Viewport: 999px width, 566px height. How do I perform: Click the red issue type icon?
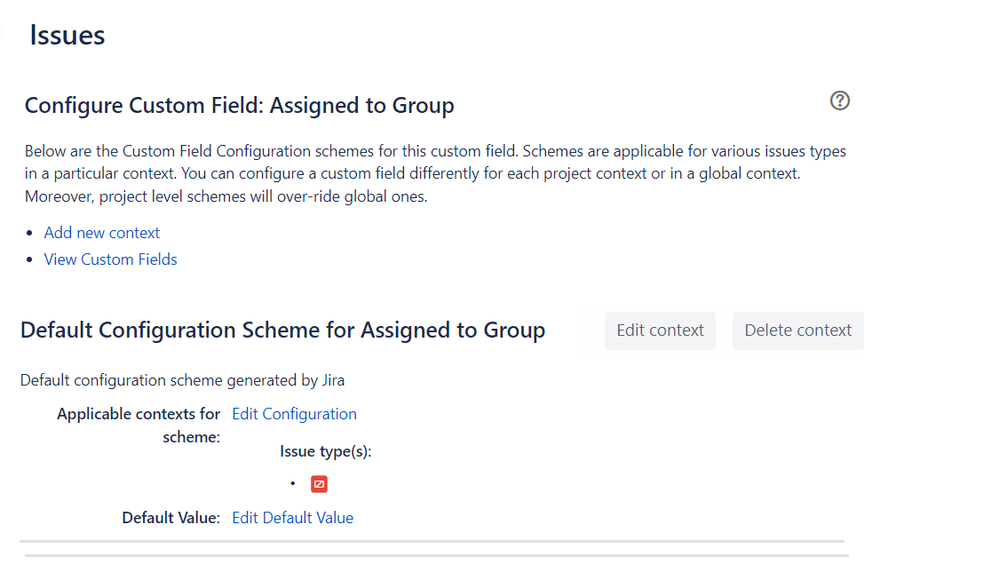(319, 484)
